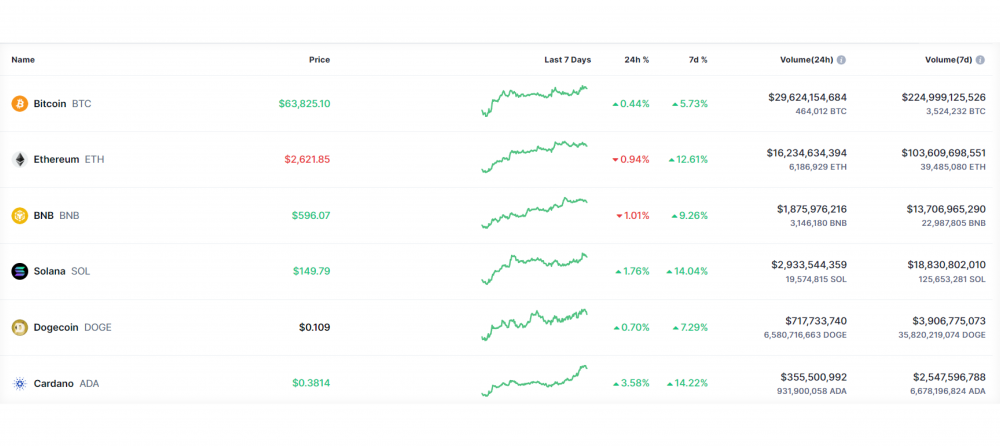1000x446 pixels.
Task: Click the Last 7 Days column header
Action: pos(568,60)
